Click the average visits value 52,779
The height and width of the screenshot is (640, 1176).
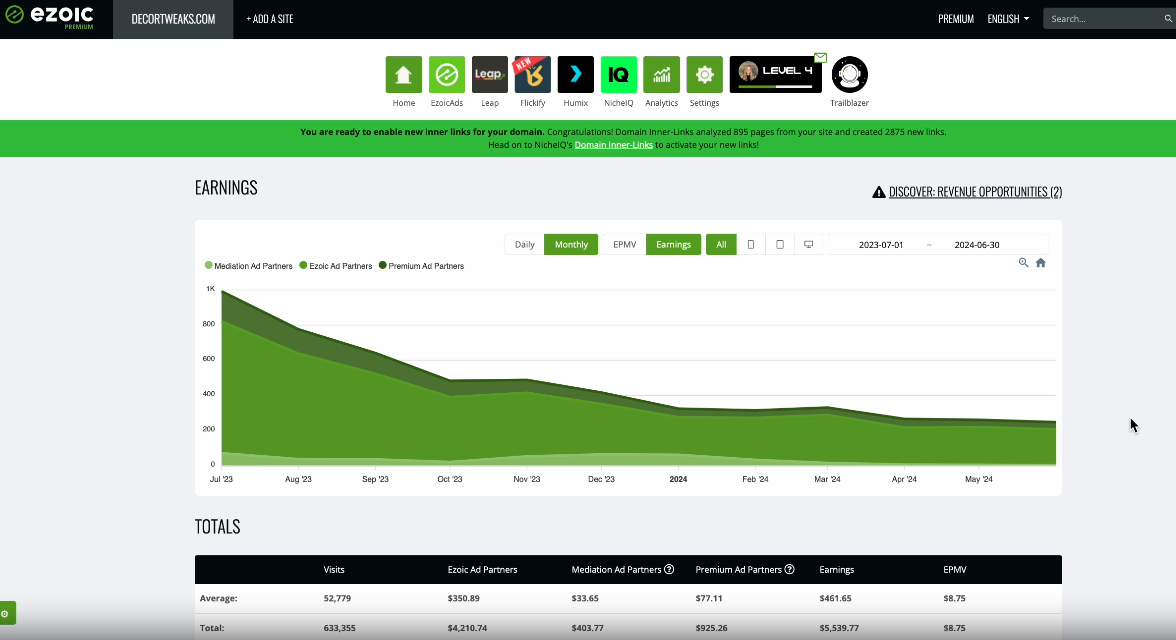[337, 598]
